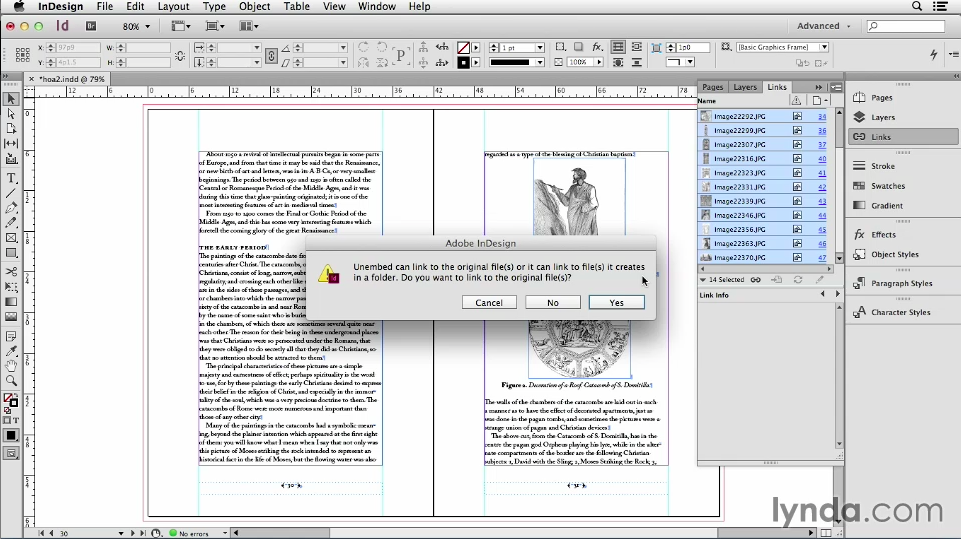Select the Line tool
The width and height of the screenshot is (961, 539).
(x=11, y=193)
